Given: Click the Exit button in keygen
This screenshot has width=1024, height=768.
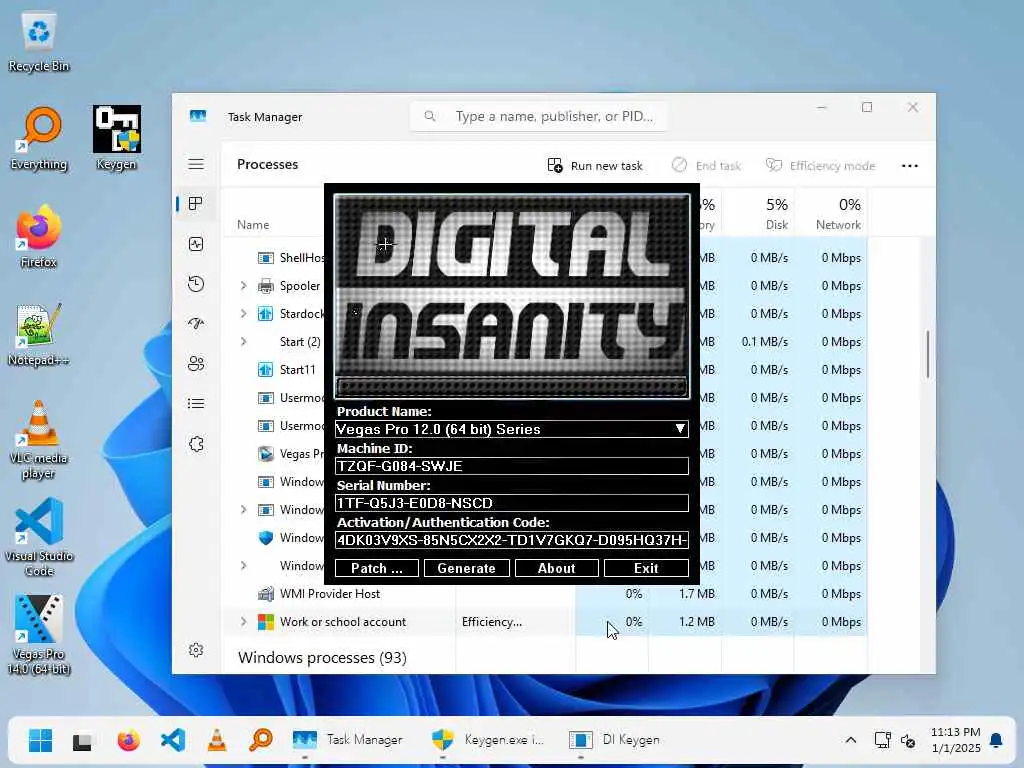Looking at the screenshot, I should click(646, 568).
